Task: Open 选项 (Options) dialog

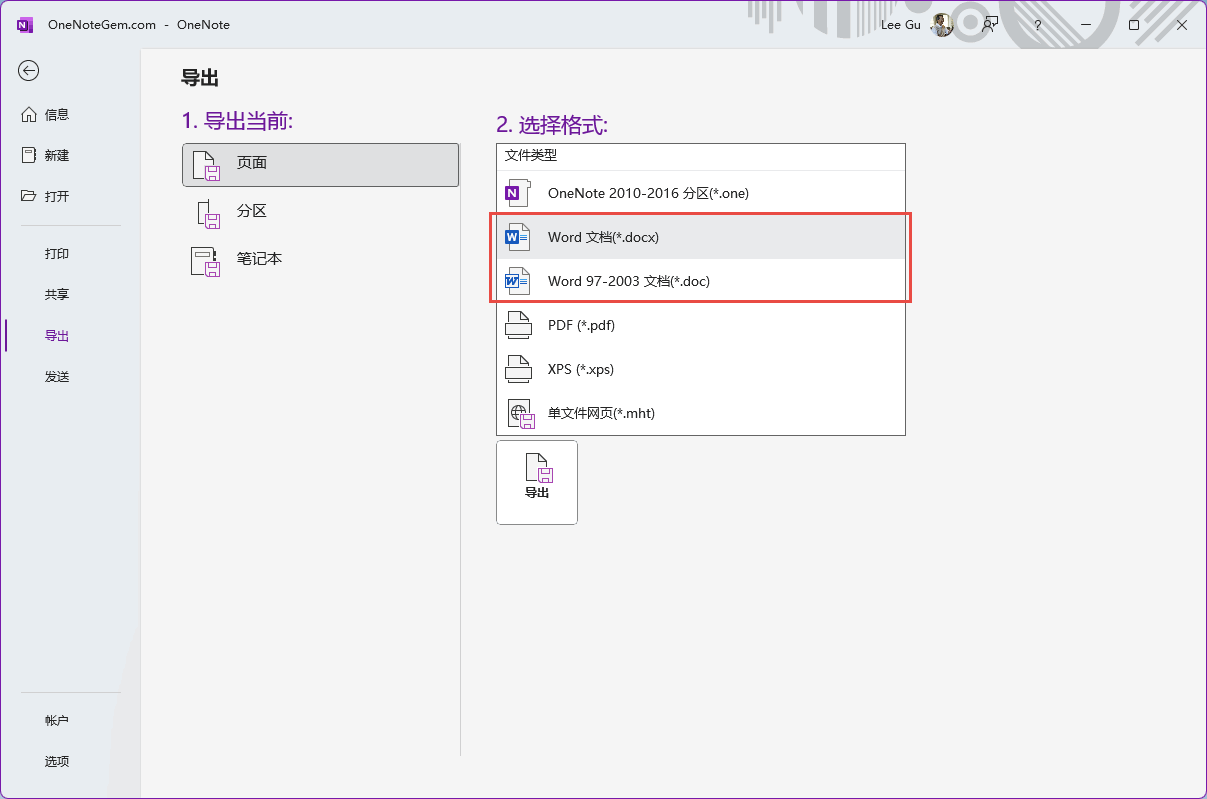Action: coord(57,762)
